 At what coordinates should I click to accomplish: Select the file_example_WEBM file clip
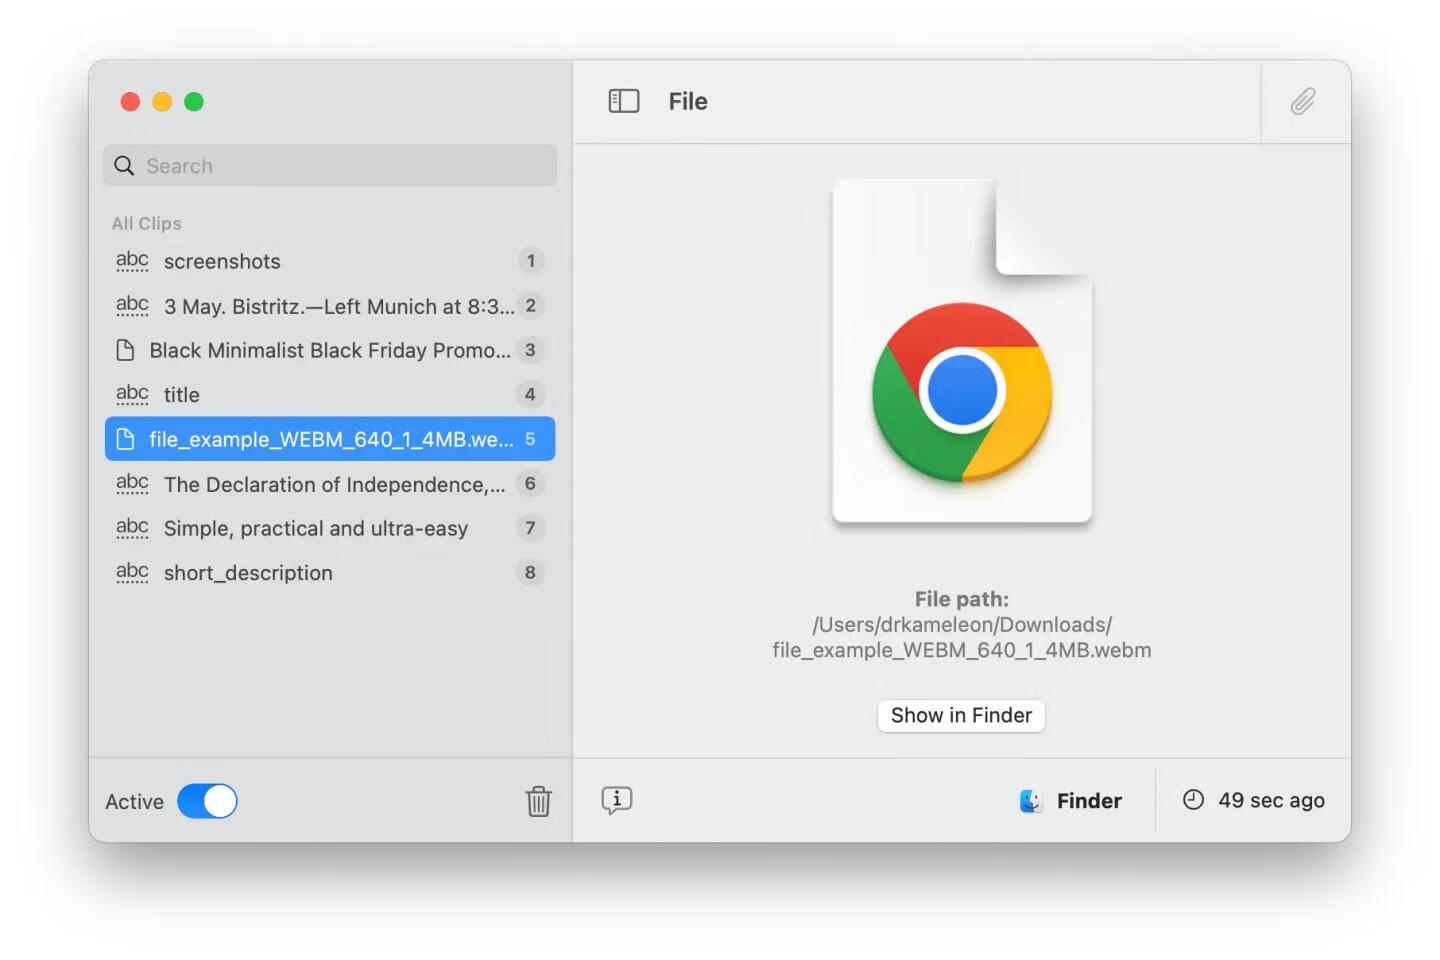click(x=330, y=439)
